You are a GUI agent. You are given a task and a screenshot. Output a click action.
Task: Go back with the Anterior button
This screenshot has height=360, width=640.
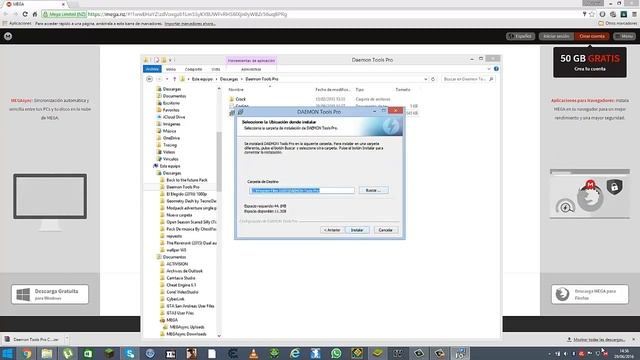(x=332, y=230)
